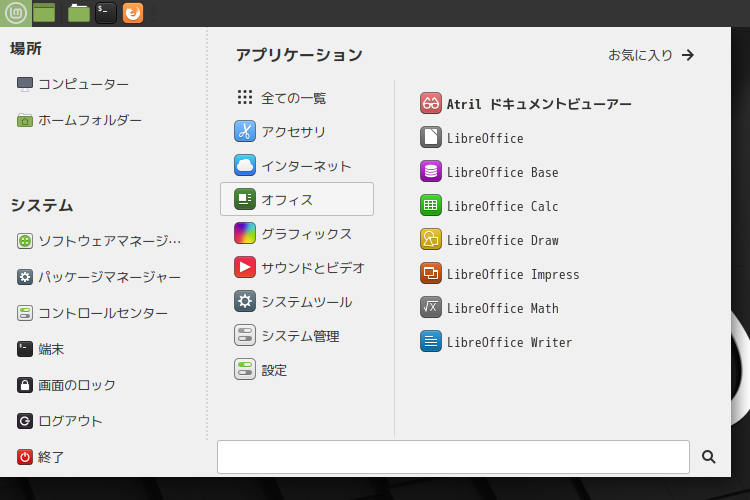Viewport: 750px width, 500px height.
Task: Open コントロールセンター
Action: (92, 313)
